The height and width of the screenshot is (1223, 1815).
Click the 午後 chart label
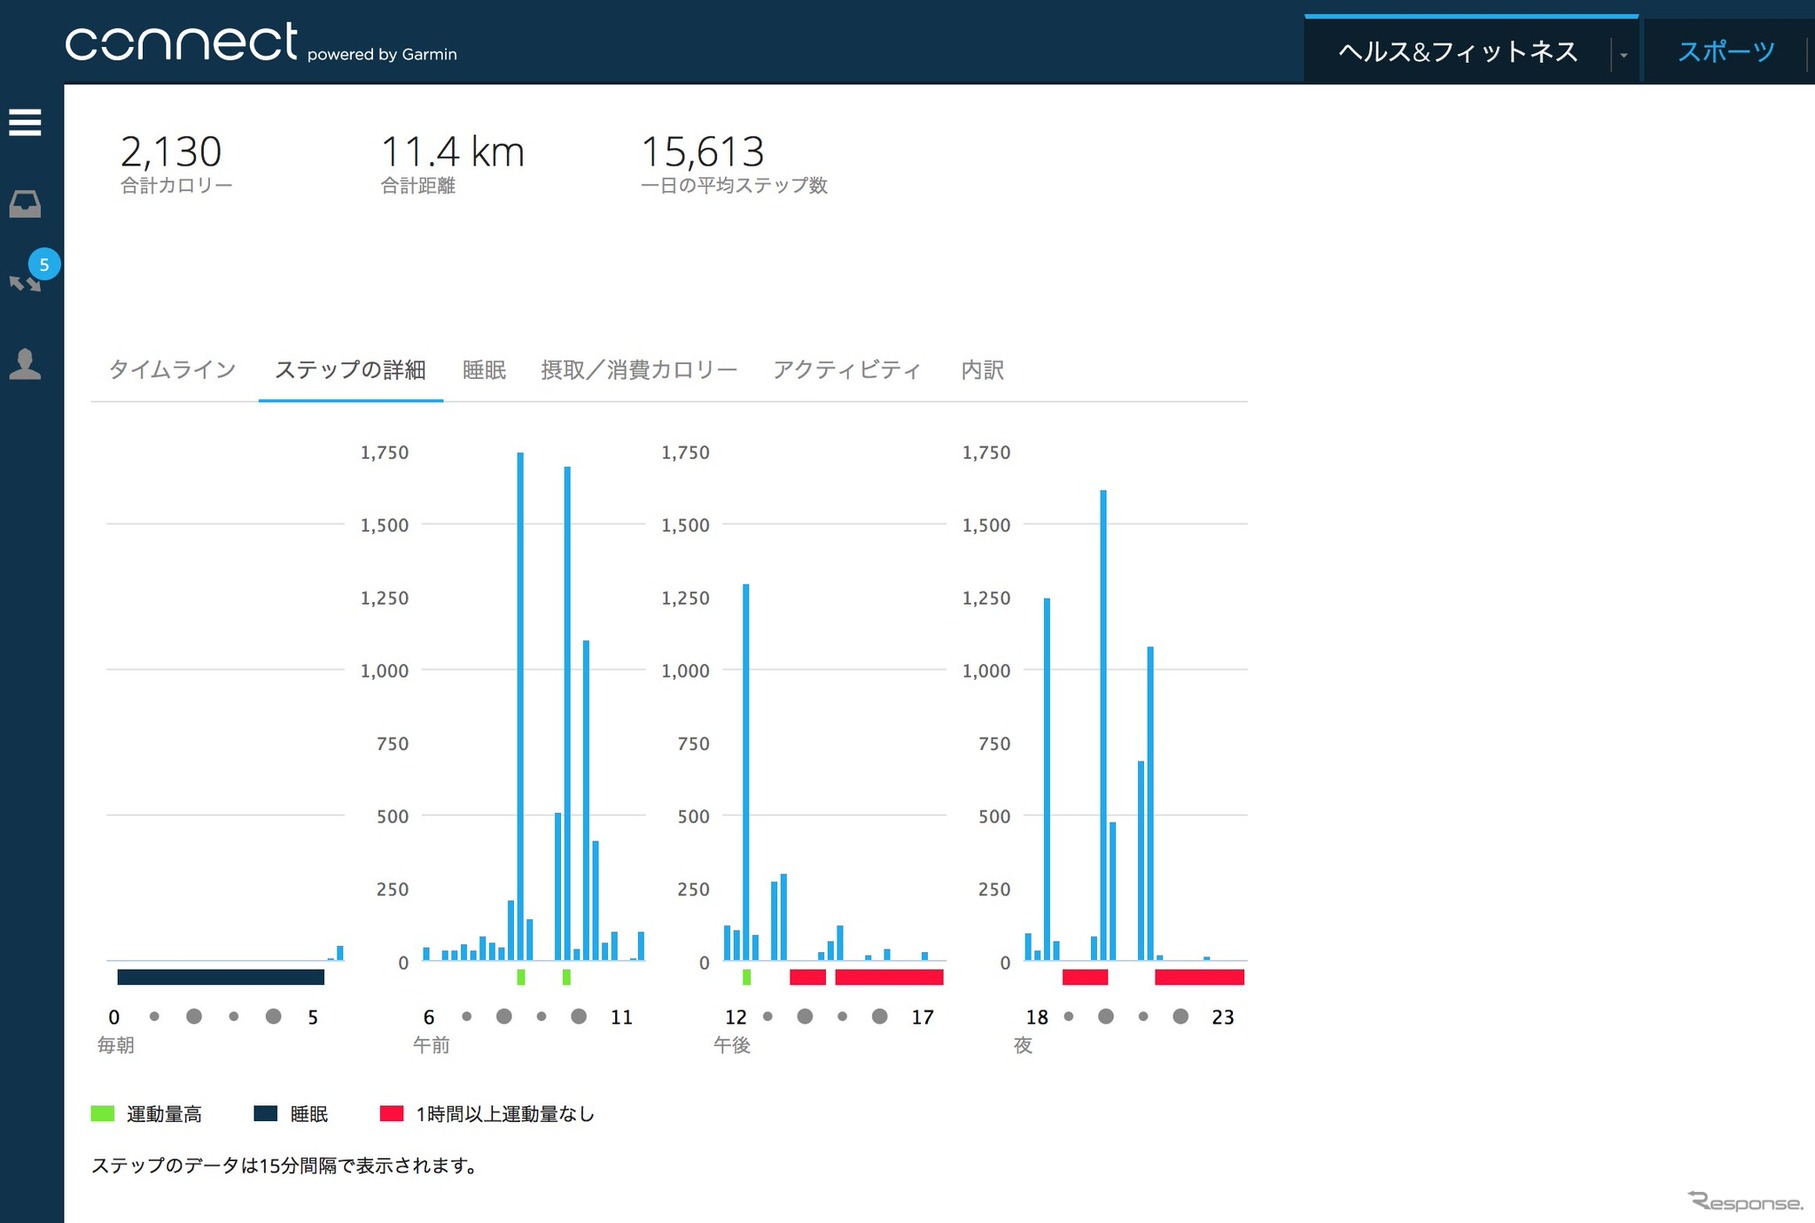pos(732,1045)
